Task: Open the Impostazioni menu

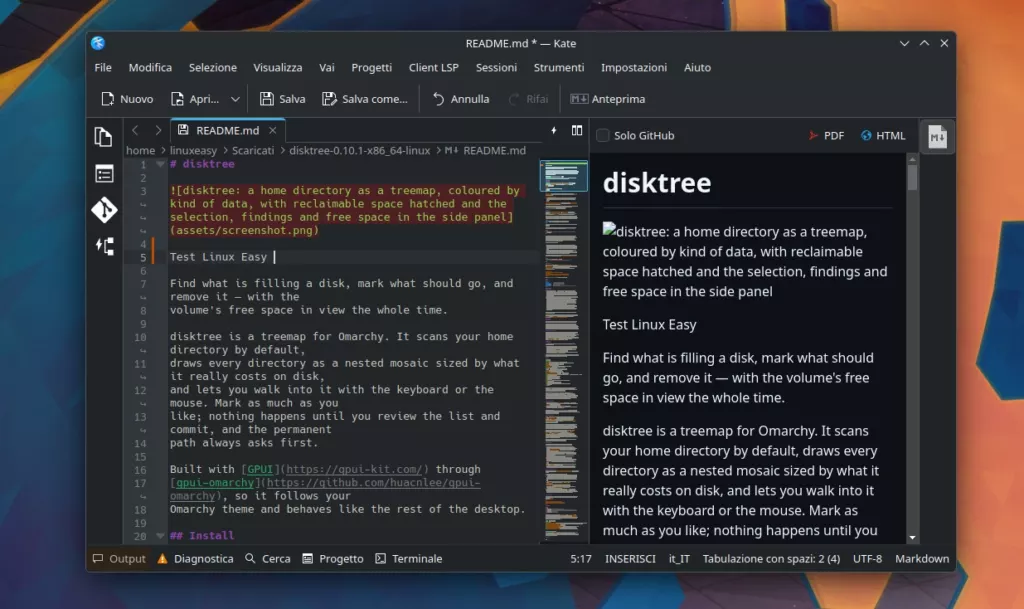Action: tap(634, 68)
